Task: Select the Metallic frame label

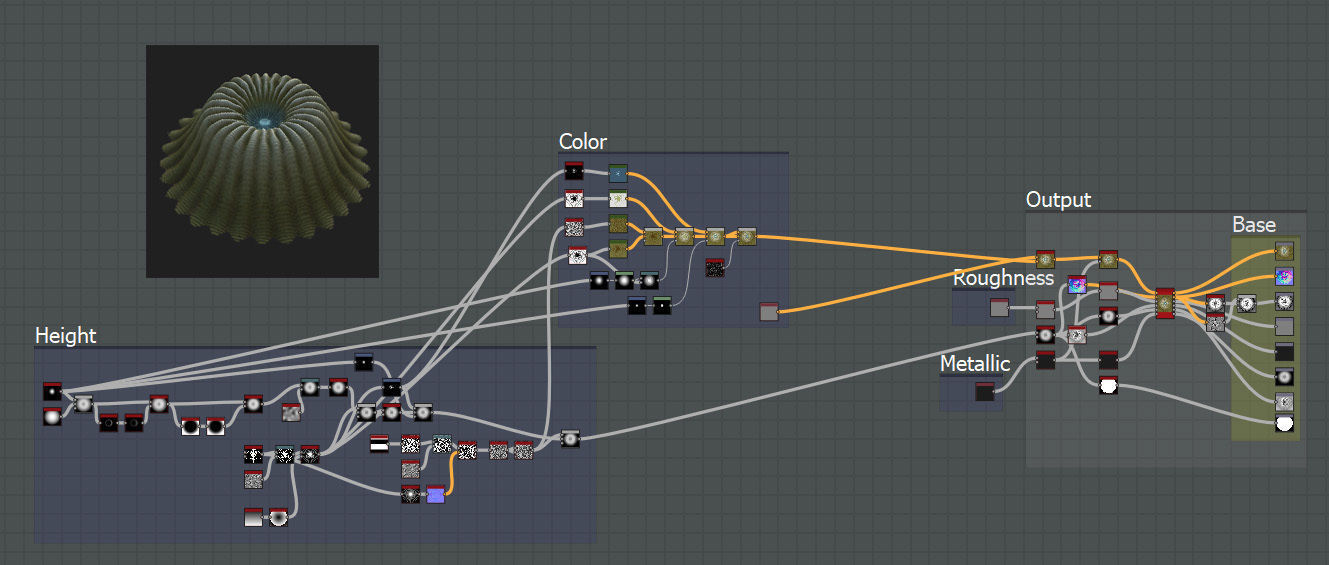Action: (x=975, y=364)
